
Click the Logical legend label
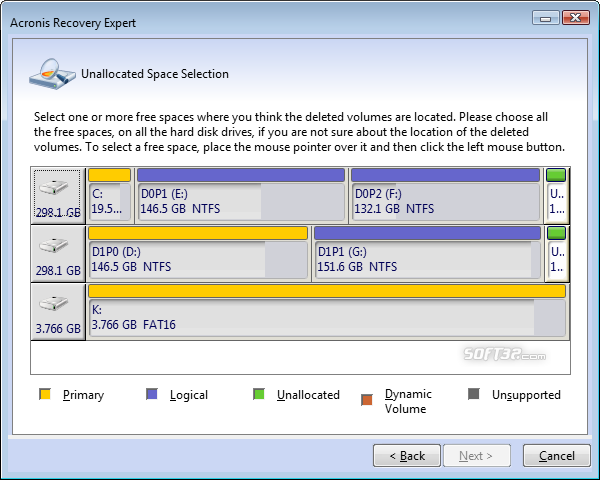189,395
